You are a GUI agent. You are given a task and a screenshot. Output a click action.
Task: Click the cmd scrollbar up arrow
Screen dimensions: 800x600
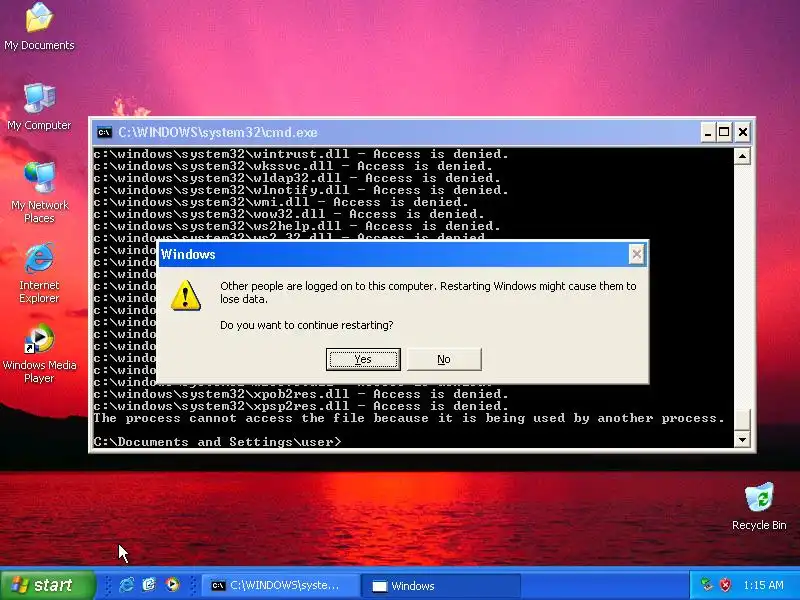click(742, 156)
